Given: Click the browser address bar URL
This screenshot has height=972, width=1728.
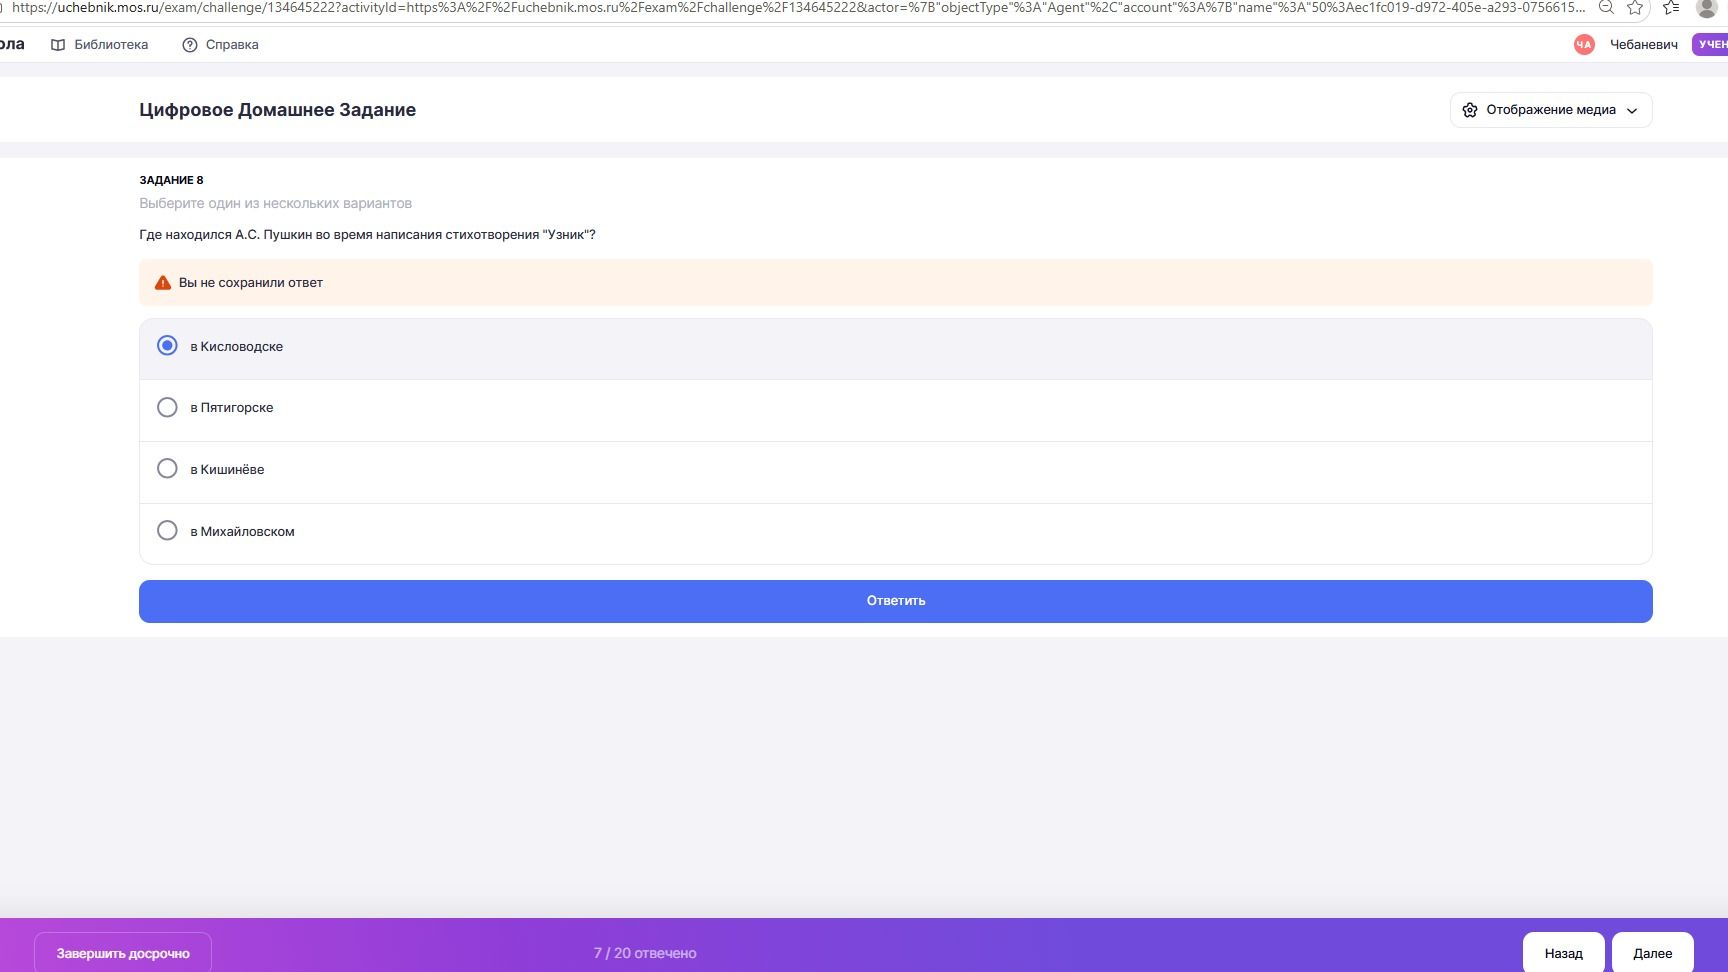Looking at the screenshot, I should pyautogui.click(x=798, y=7).
